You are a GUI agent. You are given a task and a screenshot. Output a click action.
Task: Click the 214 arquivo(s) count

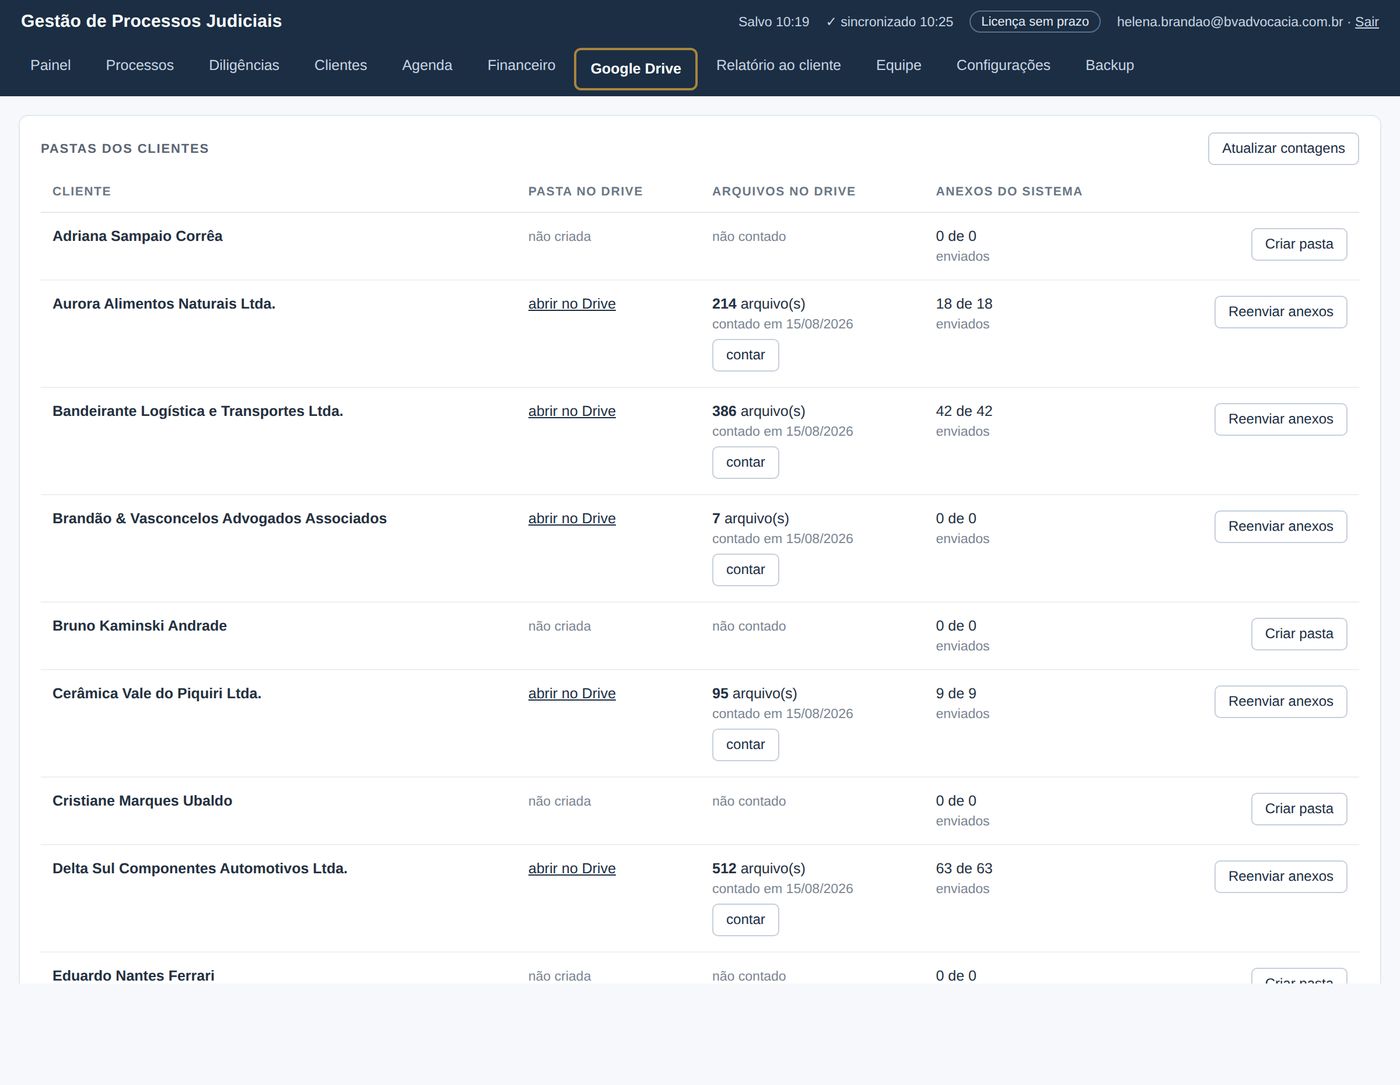(x=758, y=304)
